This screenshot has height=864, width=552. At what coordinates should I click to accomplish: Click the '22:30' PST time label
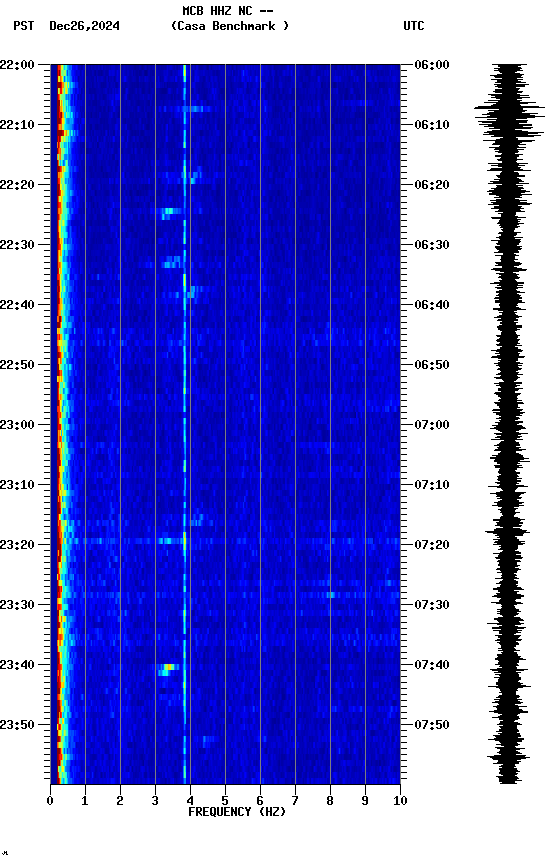point(17,245)
